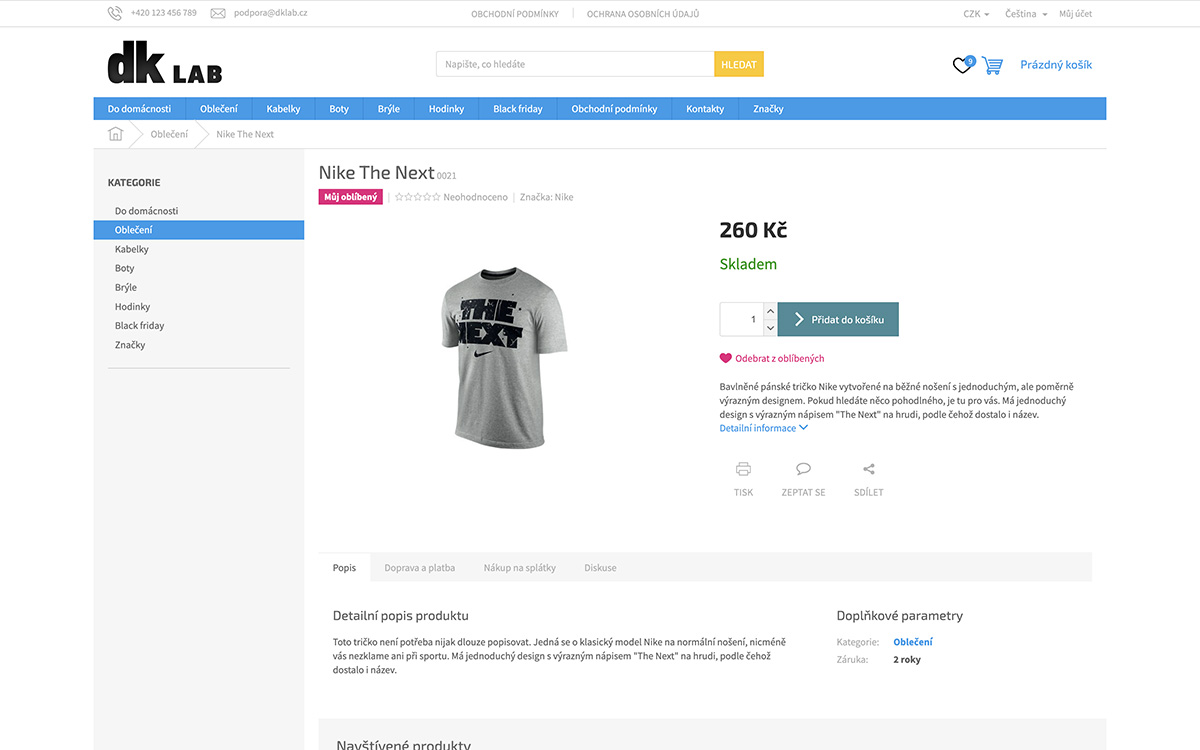Click the phone icon in top bar

[115, 13]
